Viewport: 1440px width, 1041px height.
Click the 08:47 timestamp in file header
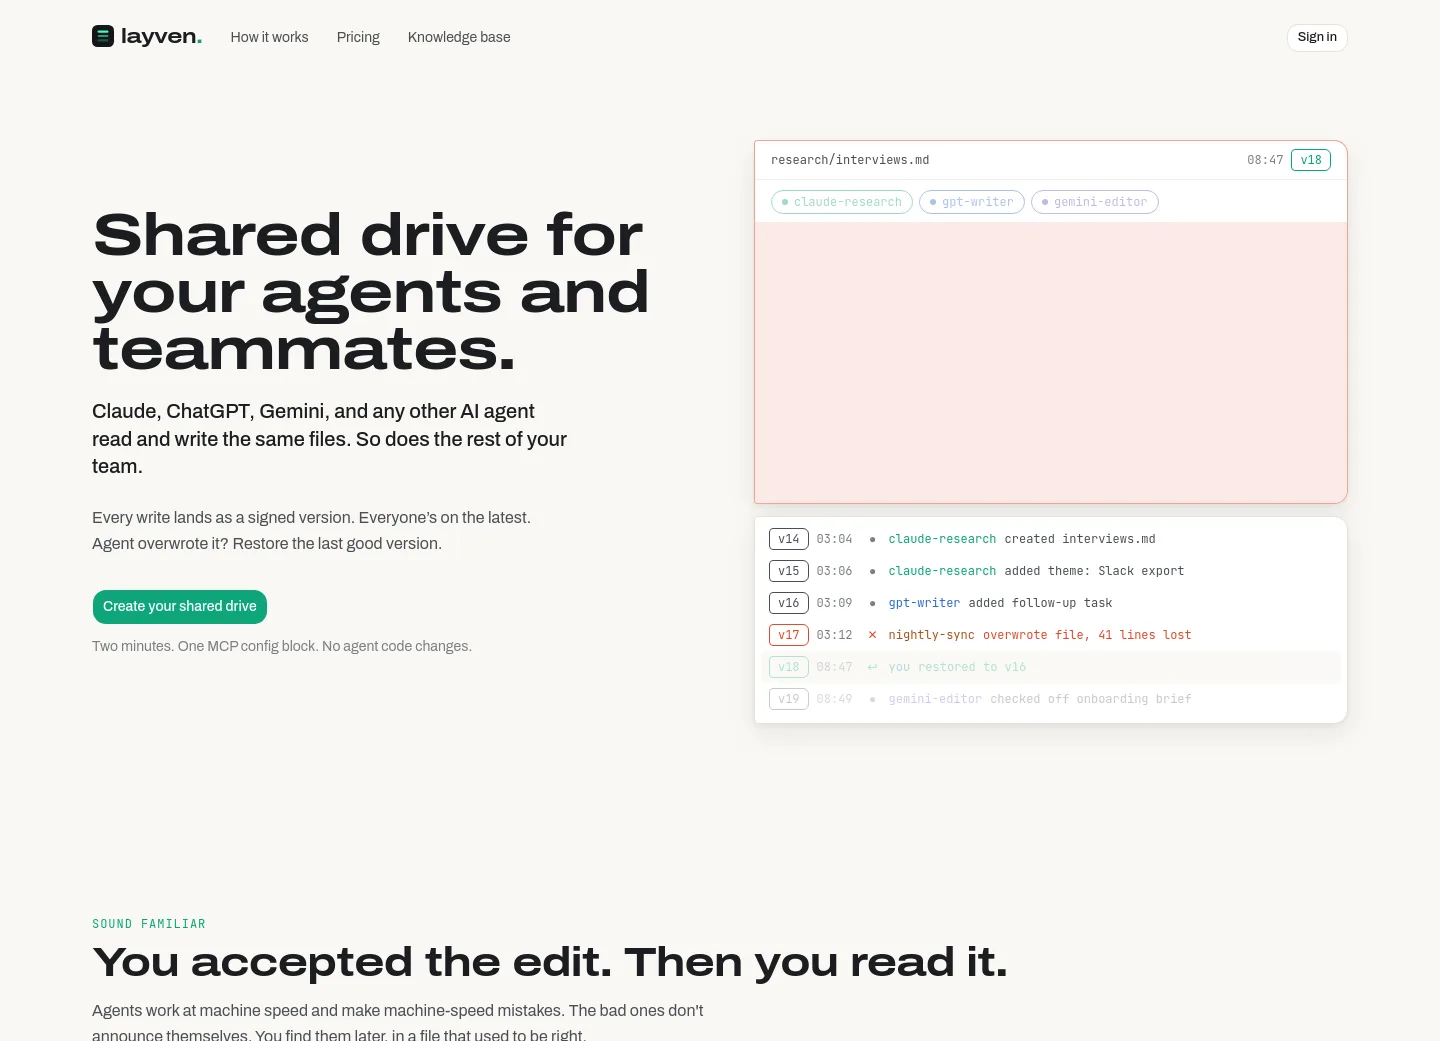coord(1265,160)
